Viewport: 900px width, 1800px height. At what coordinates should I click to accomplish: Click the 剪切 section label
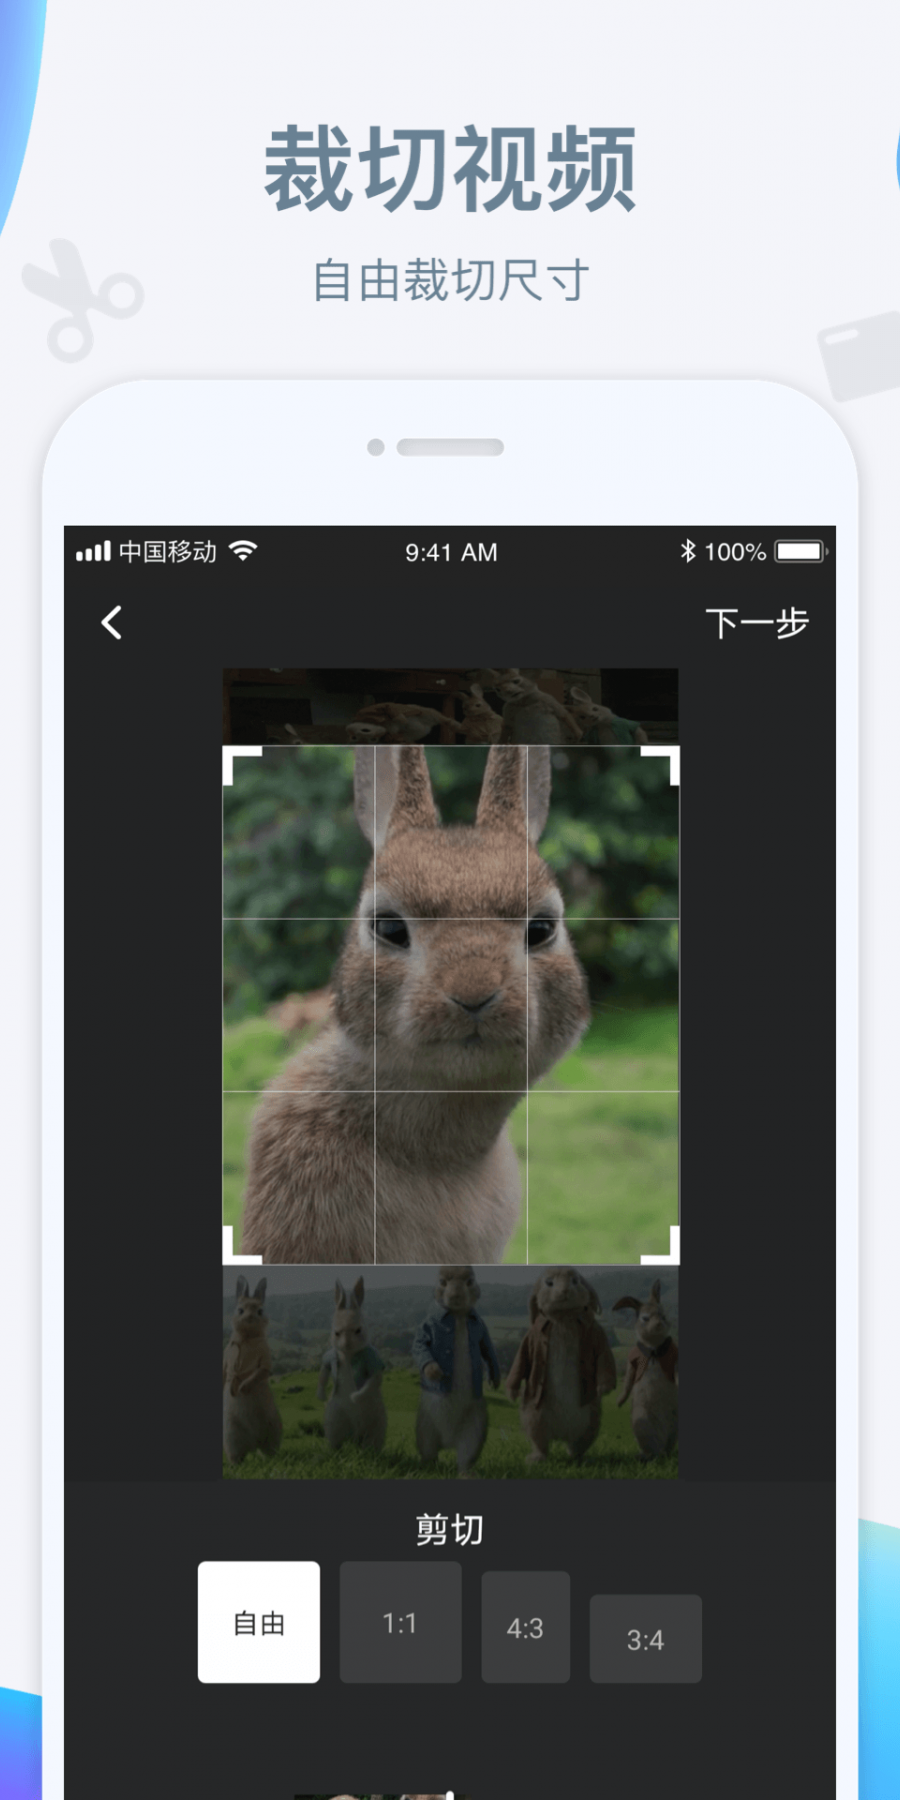[450, 1529]
